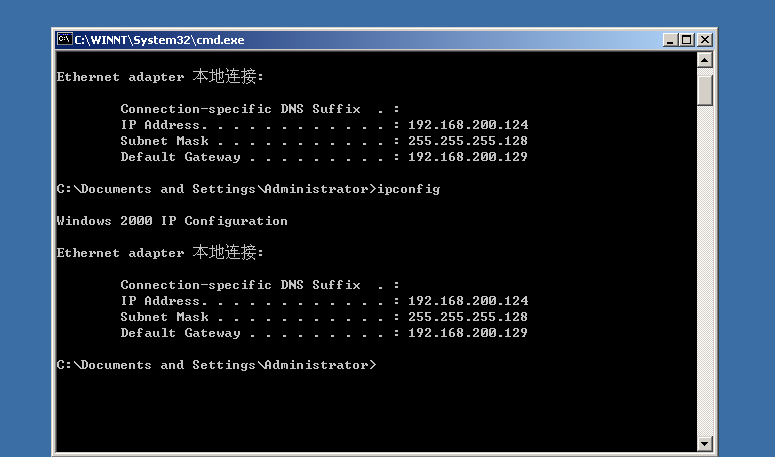Click the Ethernet adapter heading in the latest output

(x=160, y=253)
